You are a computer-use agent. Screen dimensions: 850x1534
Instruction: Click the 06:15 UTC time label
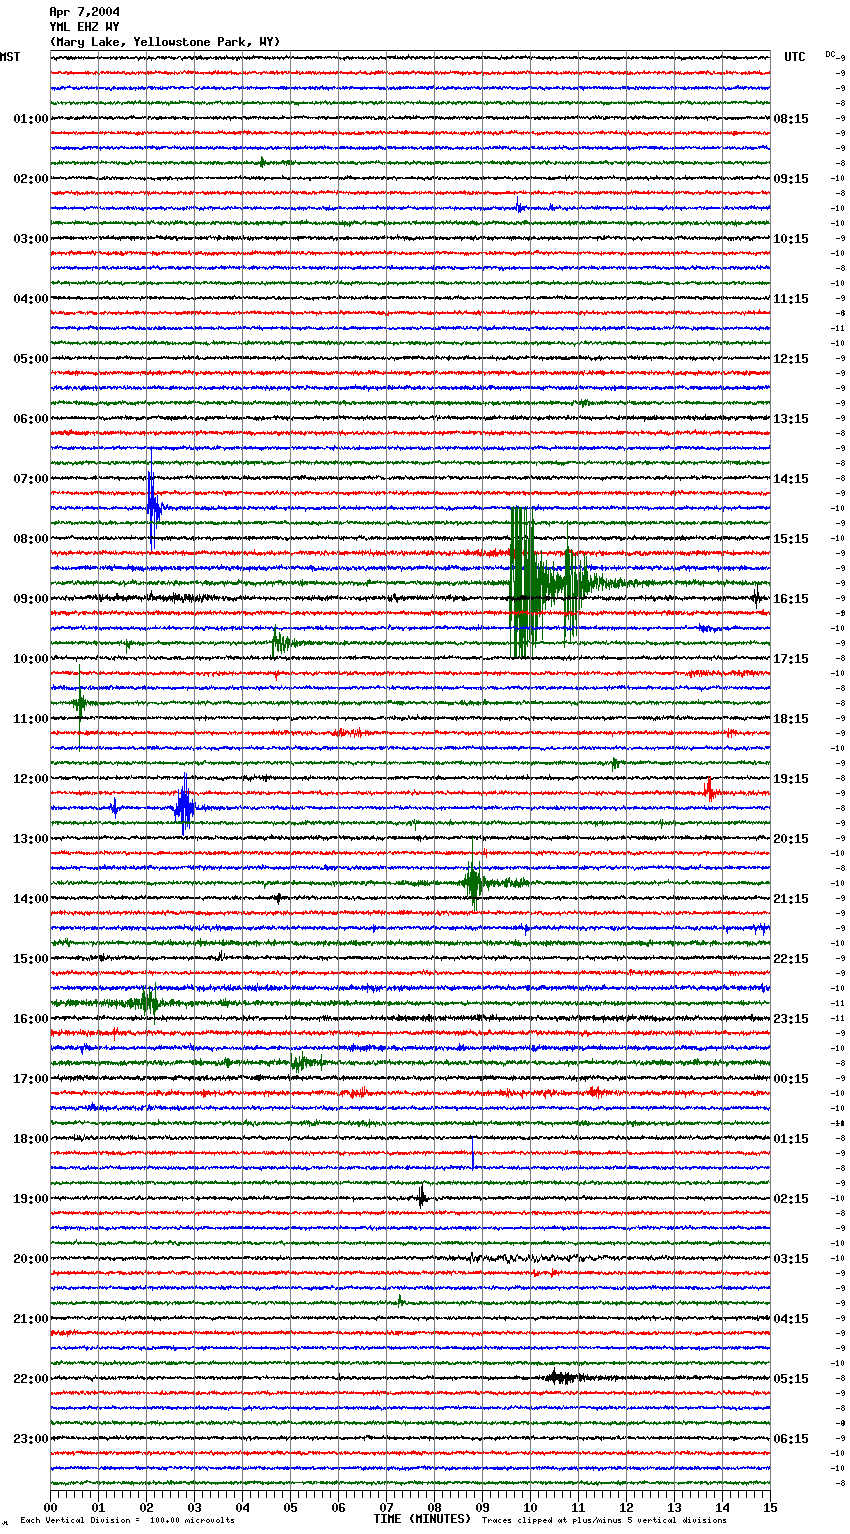pos(791,1439)
